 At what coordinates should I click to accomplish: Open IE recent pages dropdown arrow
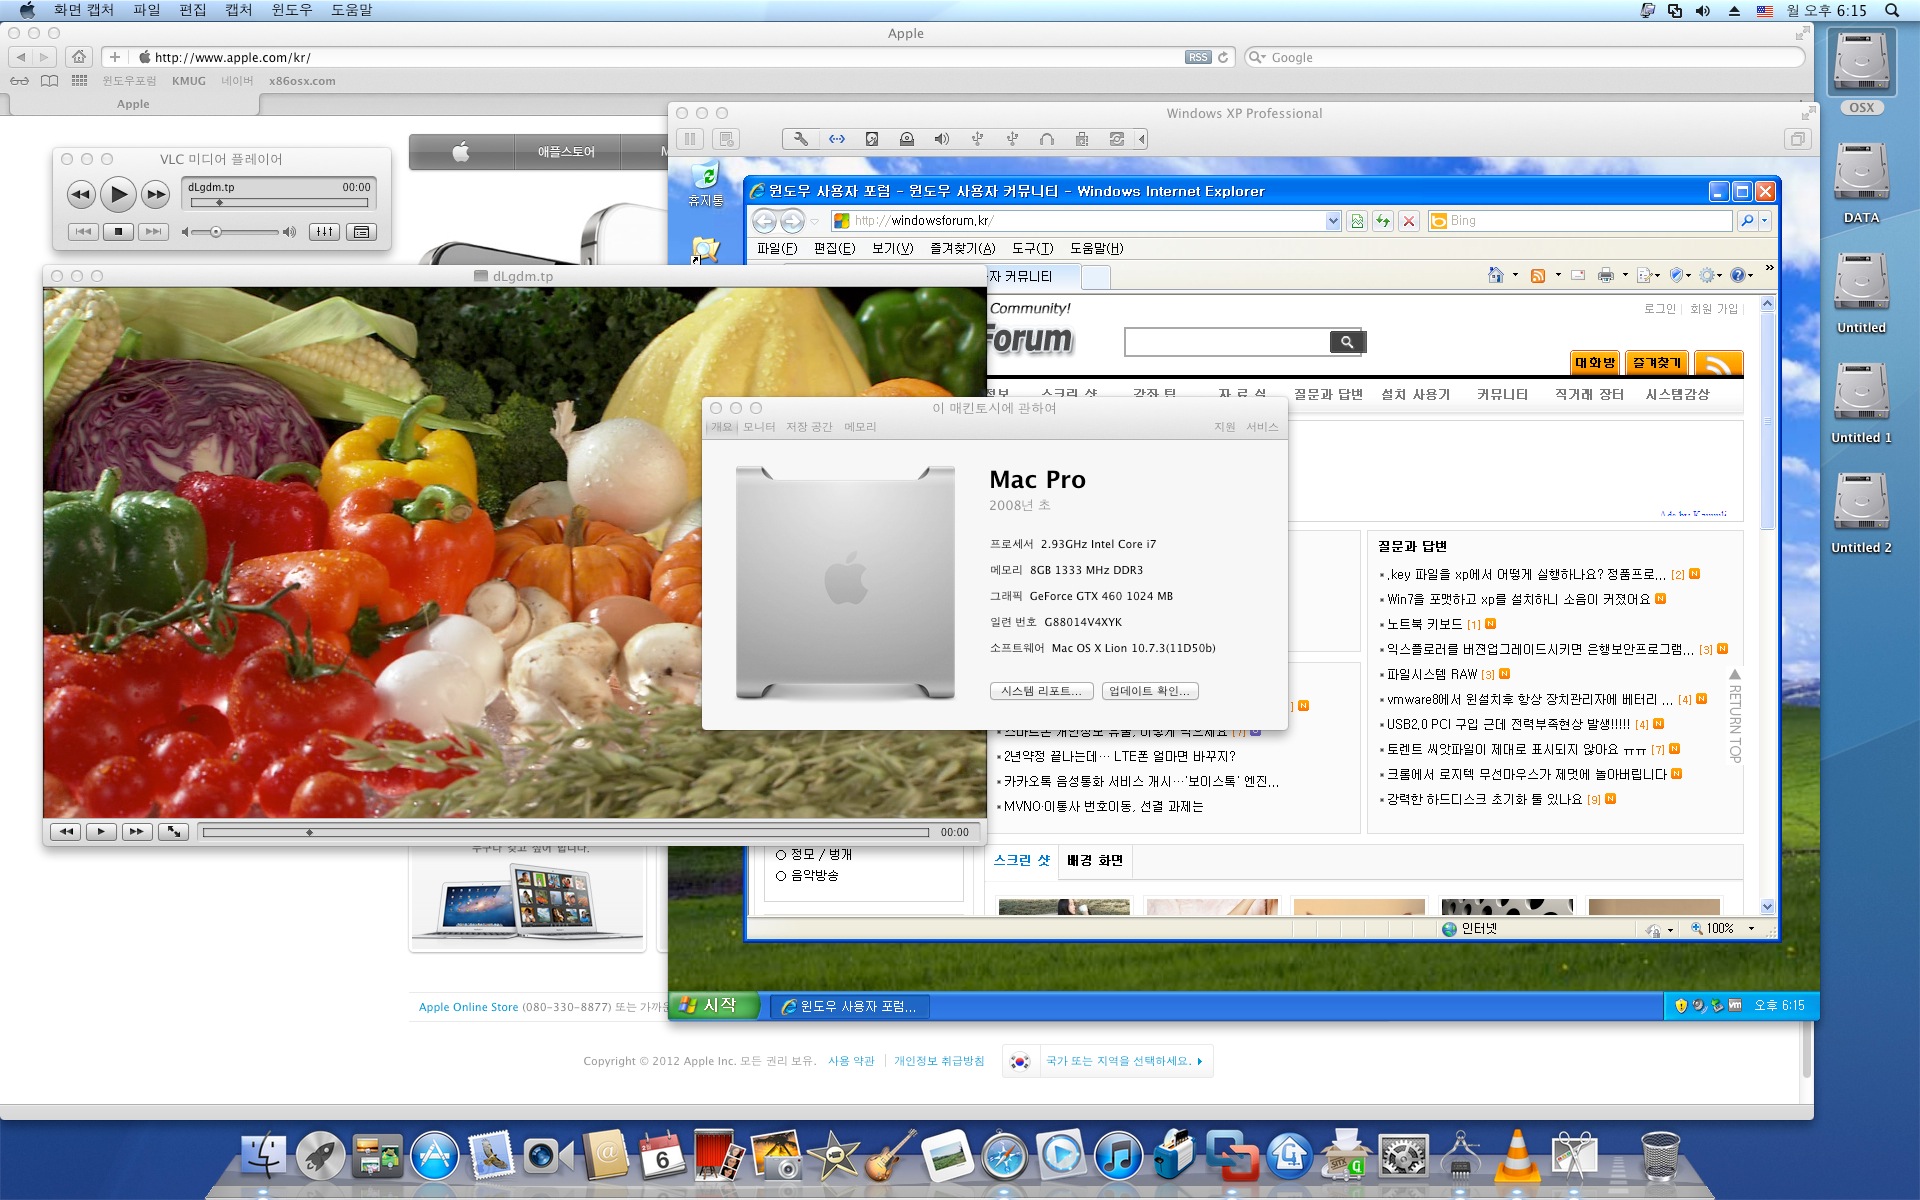pos(815,221)
